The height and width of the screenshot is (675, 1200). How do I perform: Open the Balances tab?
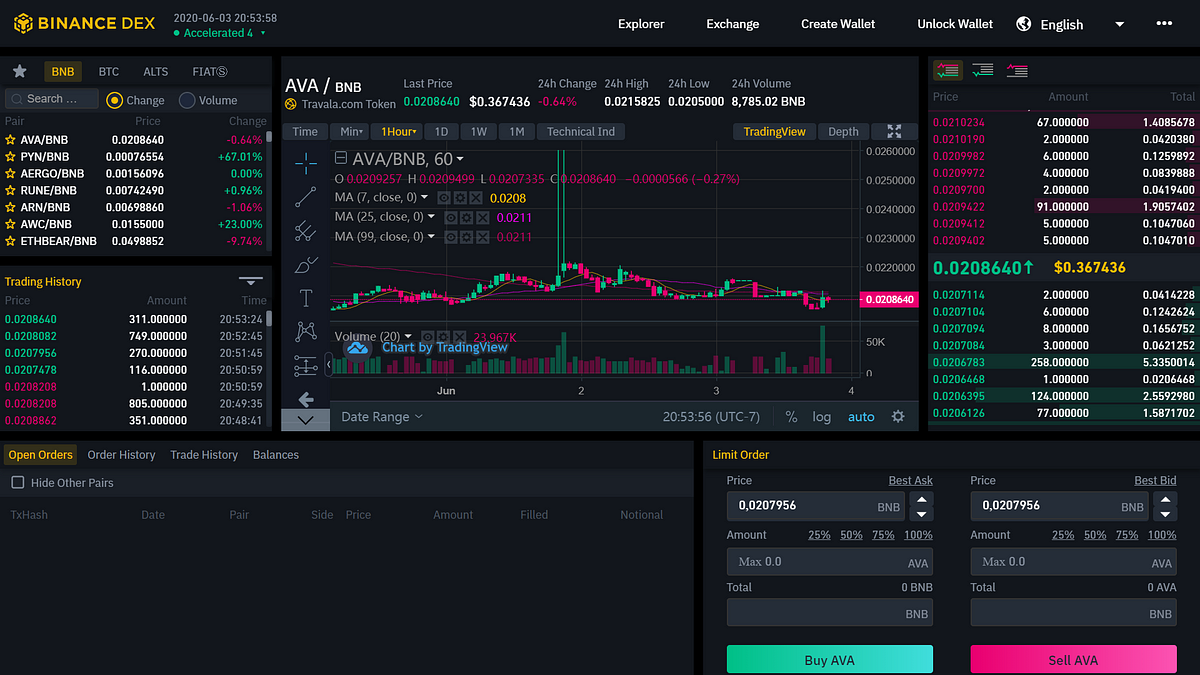(x=276, y=455)
